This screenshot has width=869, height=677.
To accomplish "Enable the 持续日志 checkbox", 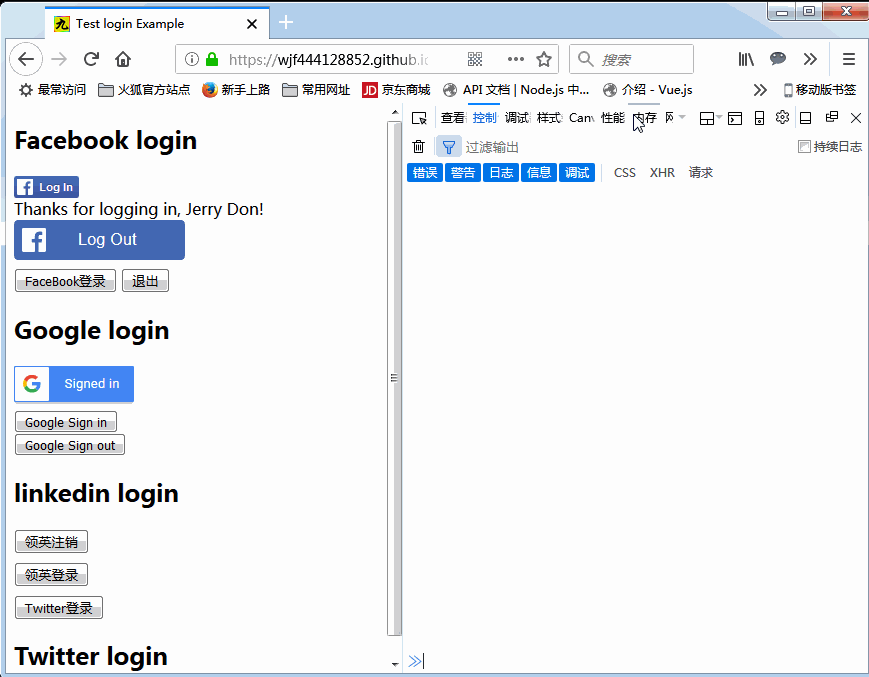I will point(804,145).
